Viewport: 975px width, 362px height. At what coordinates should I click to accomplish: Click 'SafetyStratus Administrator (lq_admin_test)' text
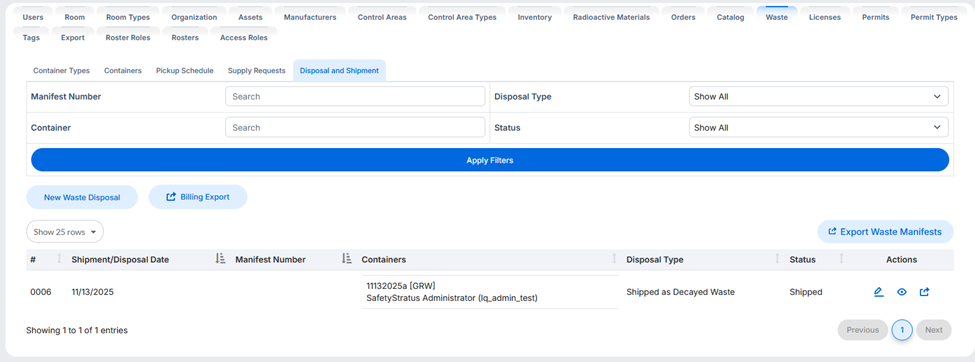pyautogui.click(x=452, y=298)
